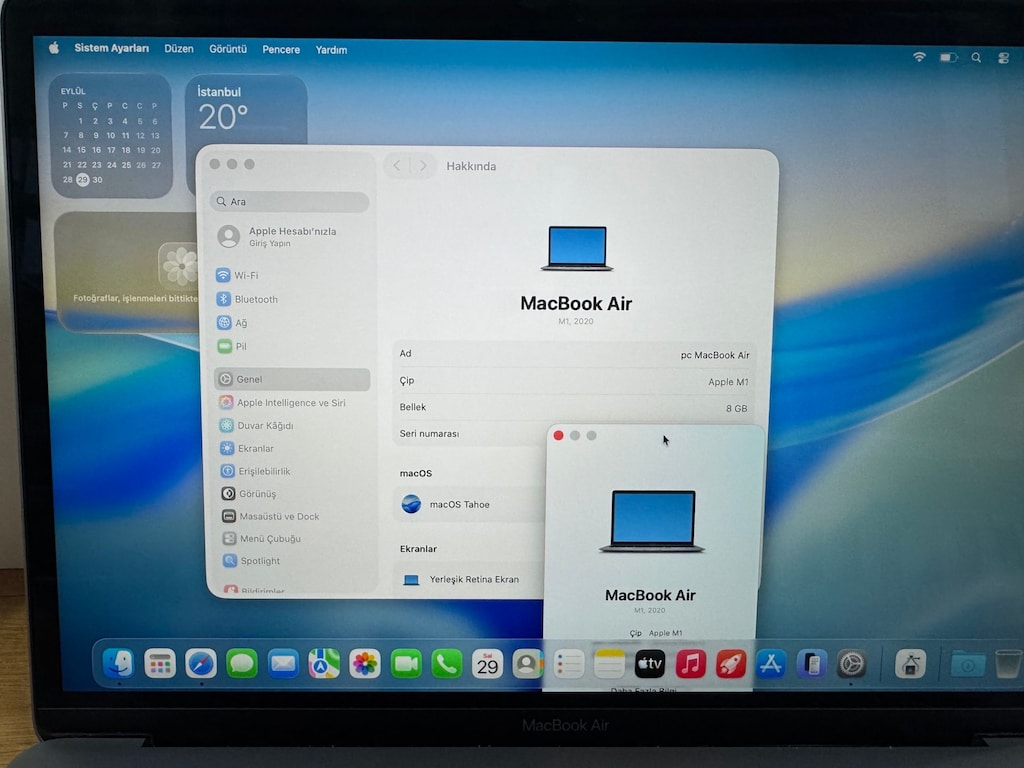Open Apple Intelligence ve Siri settings
This screenshot has height=768, width=1024.
coord(282,402)
